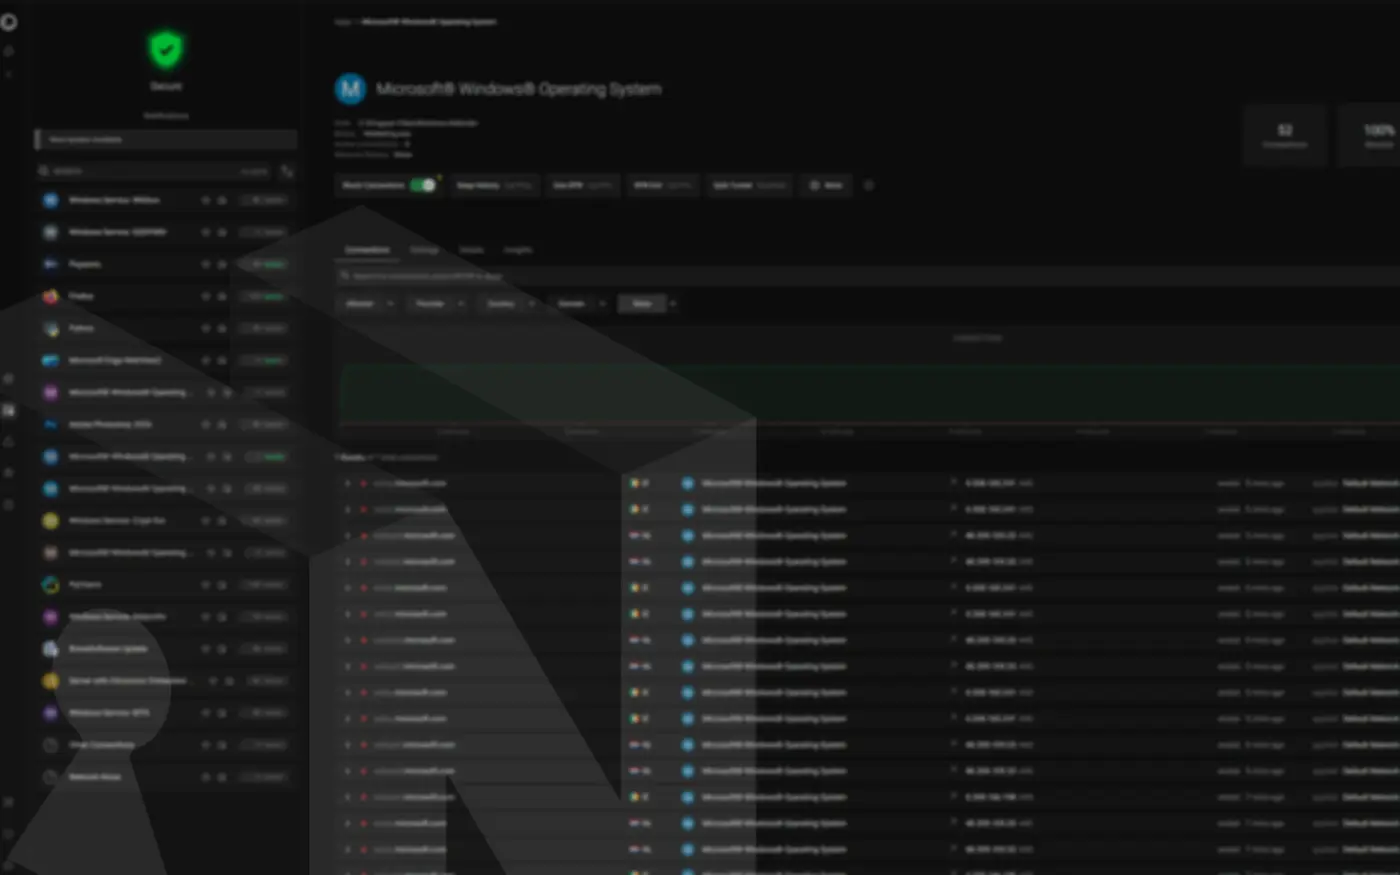
Task: Open the Use SPN setting dropdown
Action: click(583, 185)
